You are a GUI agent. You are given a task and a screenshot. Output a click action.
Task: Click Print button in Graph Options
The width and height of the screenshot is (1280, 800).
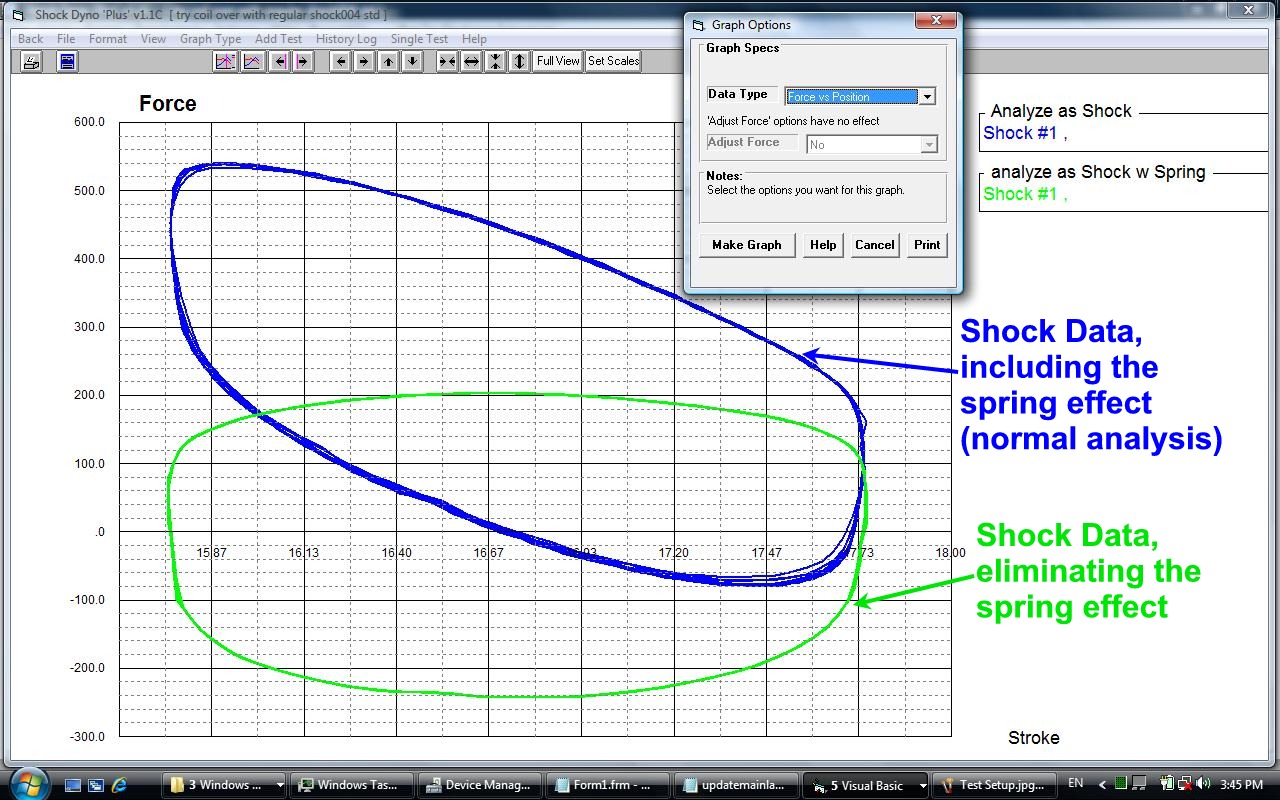pos(927,245)
